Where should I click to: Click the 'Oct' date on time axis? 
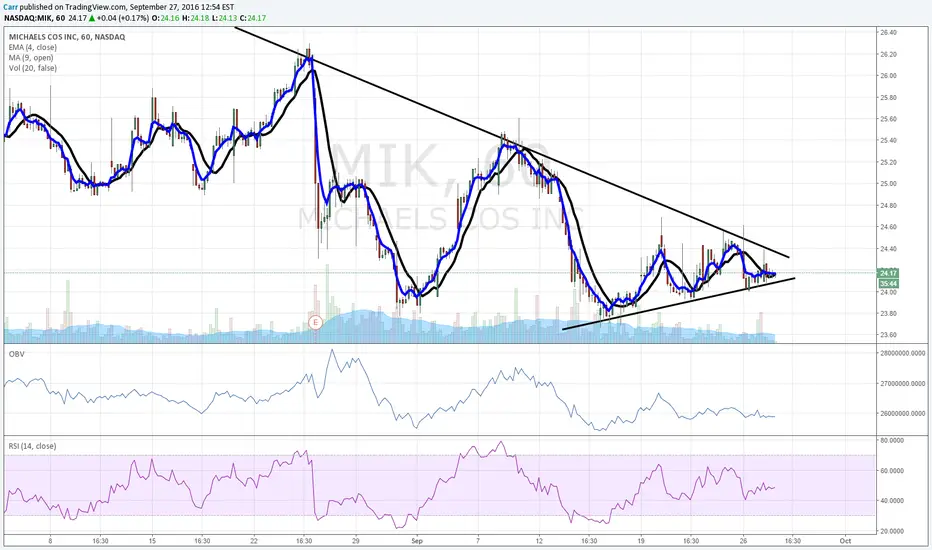click(x=845, y=541)
